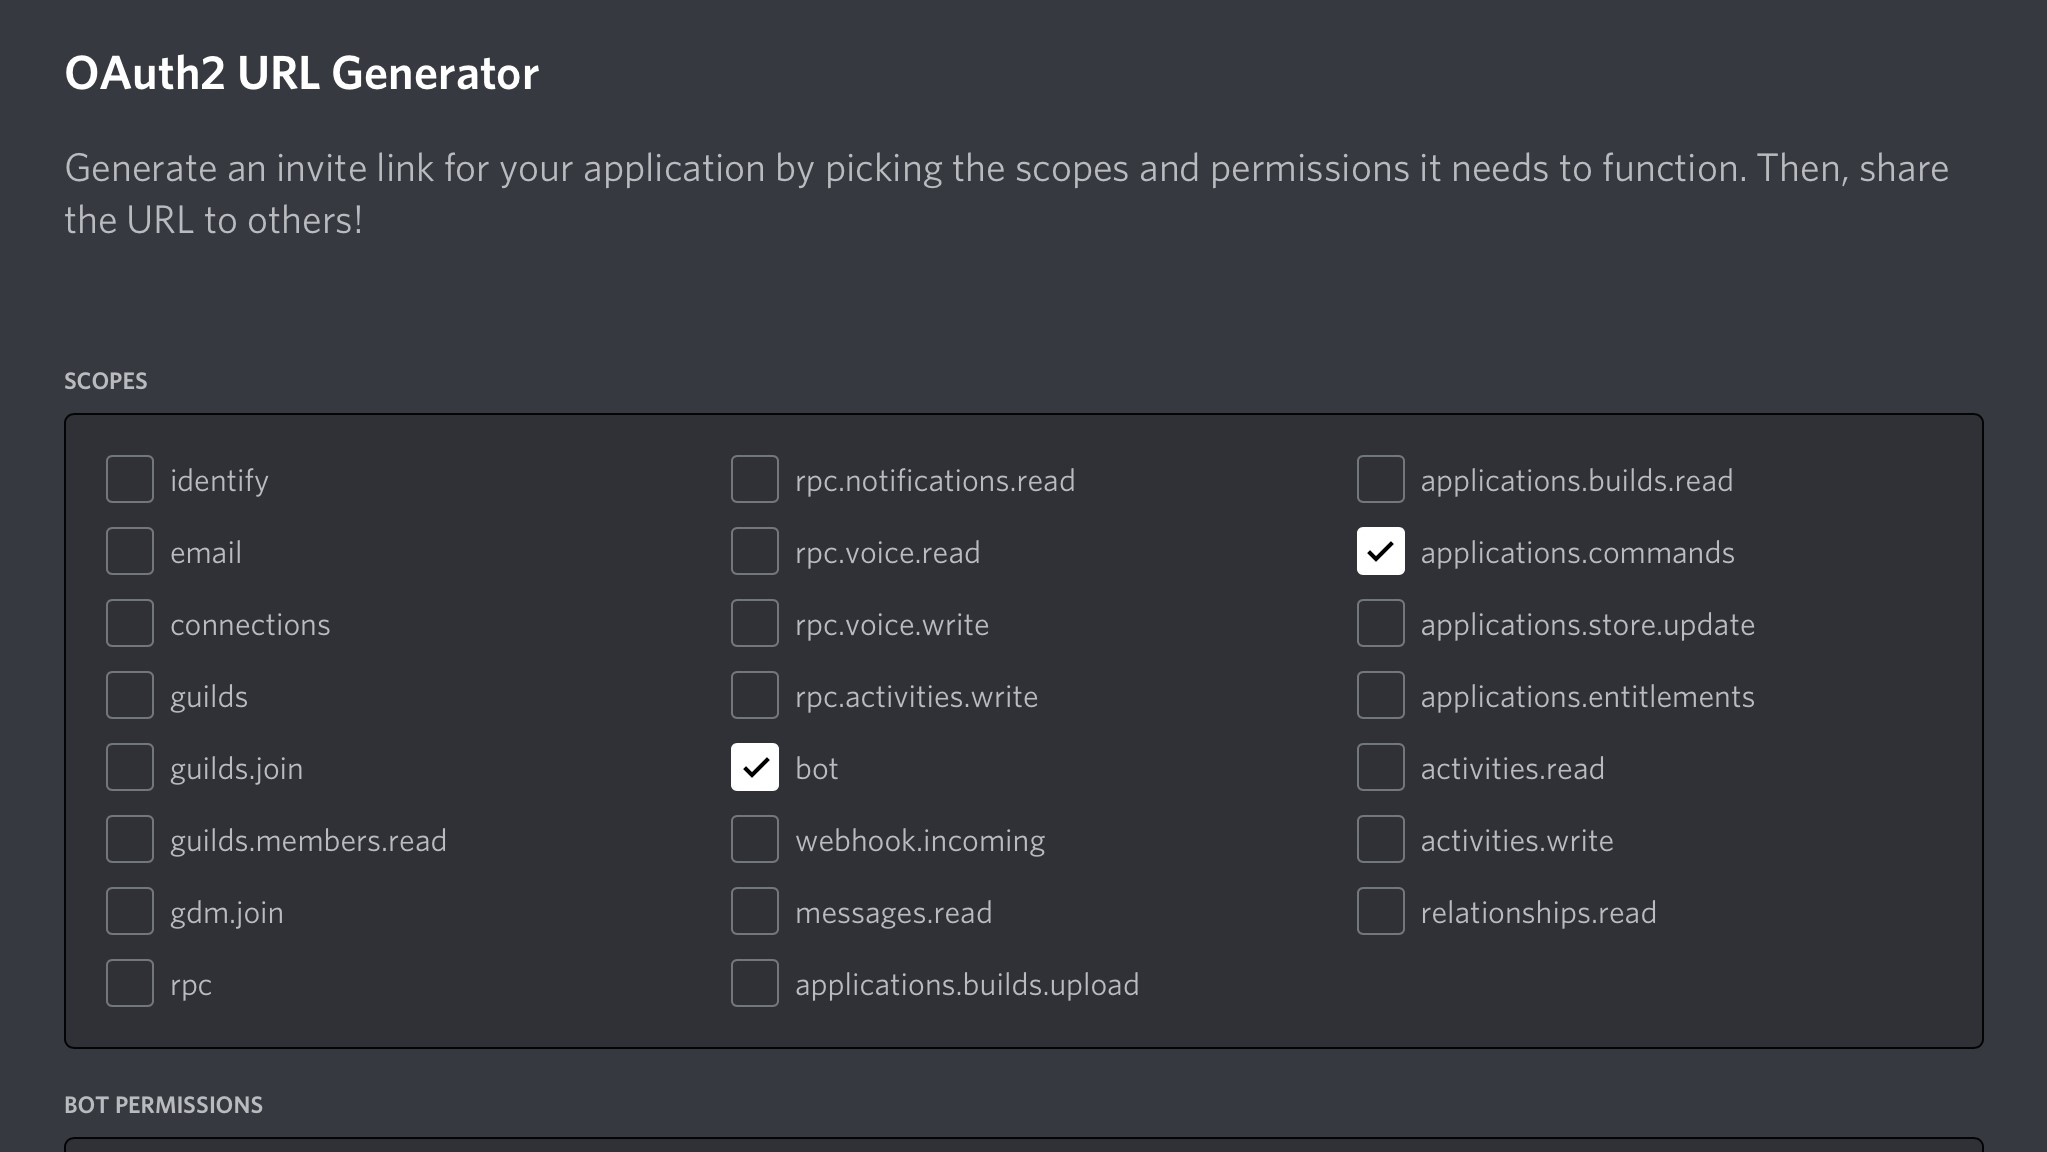Check rpc.activities.write scope
Image resolution: width=2047 pixels, height=1152 pixels.
(755, 695)
